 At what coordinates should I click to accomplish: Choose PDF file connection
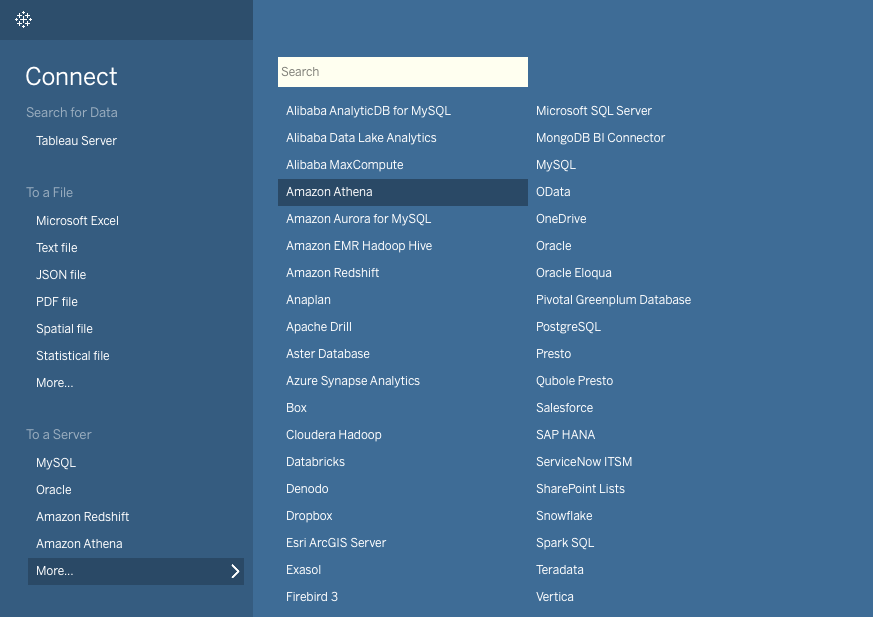click(x=57, y=302)
